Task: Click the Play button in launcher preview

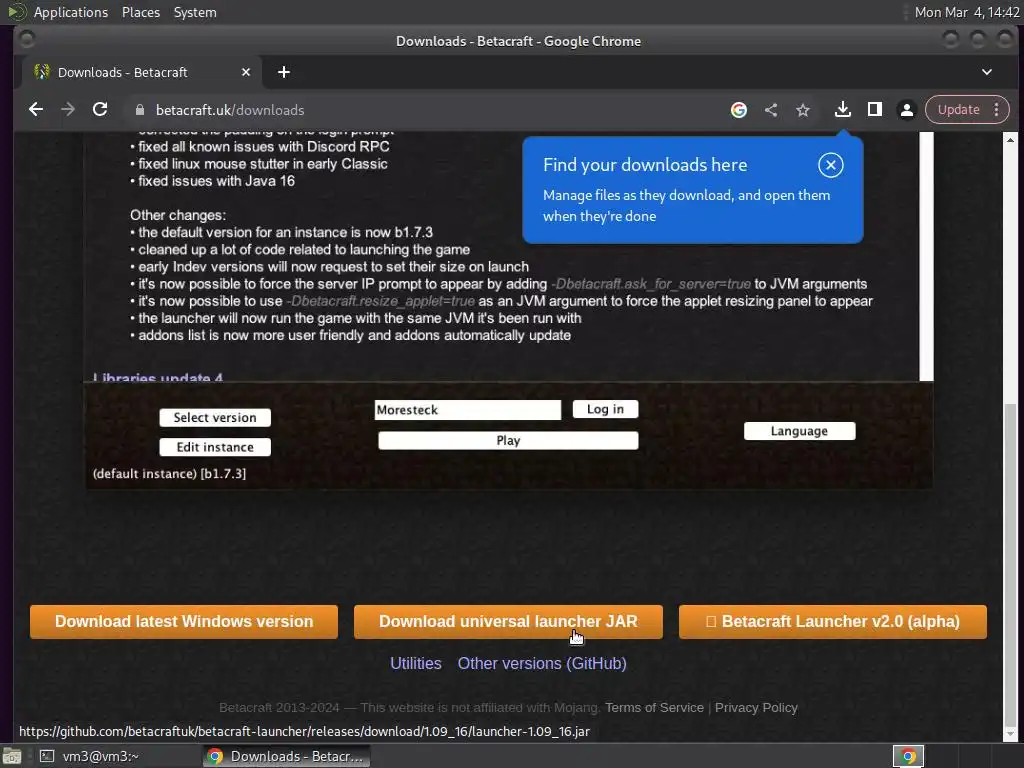Action: (x=508, y=441)
